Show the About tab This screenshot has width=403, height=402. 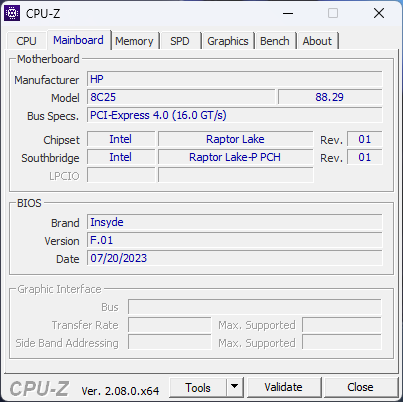pos(317,41)
